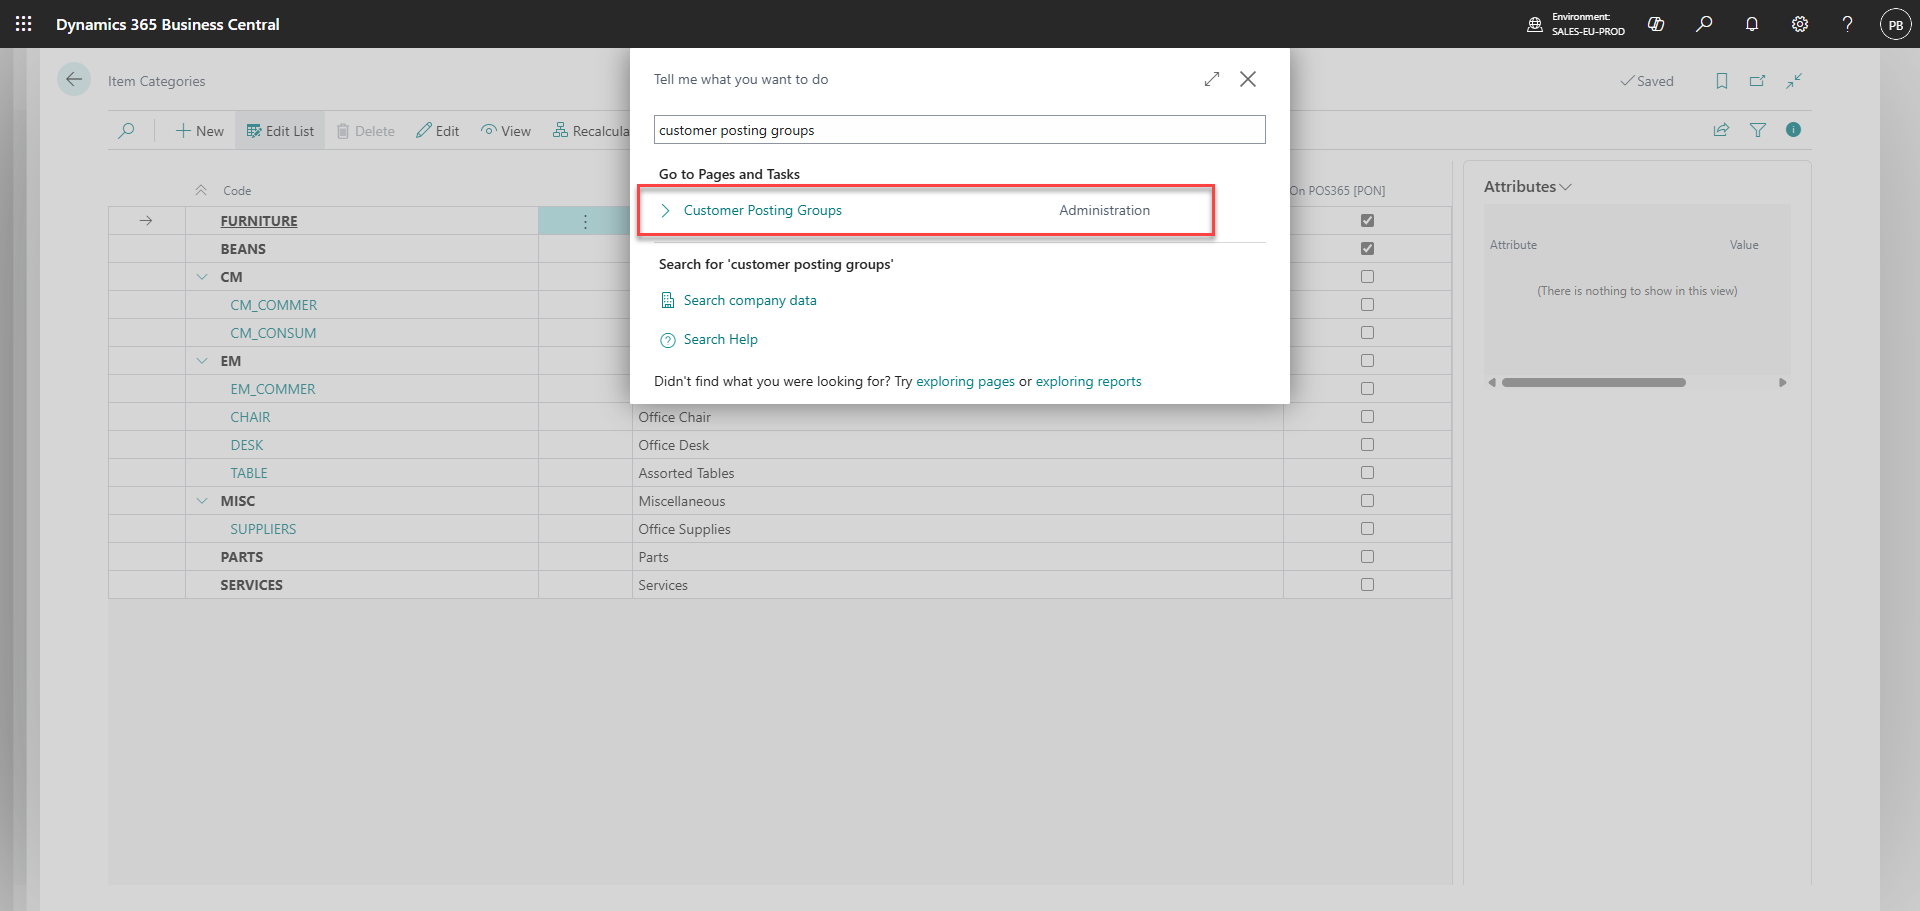Click the Dynamics 365 Business Central title

point(168,24)
